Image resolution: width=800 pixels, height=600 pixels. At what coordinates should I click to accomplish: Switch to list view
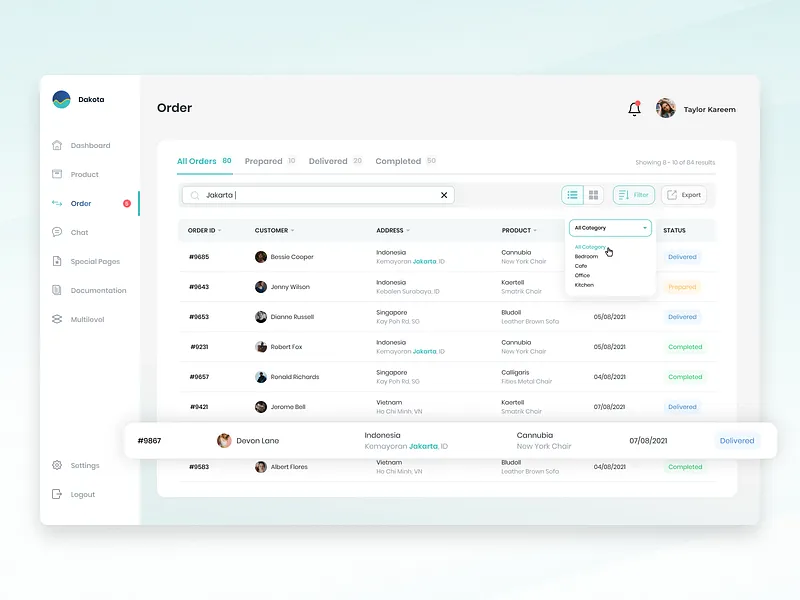click(x=572, y=195)
